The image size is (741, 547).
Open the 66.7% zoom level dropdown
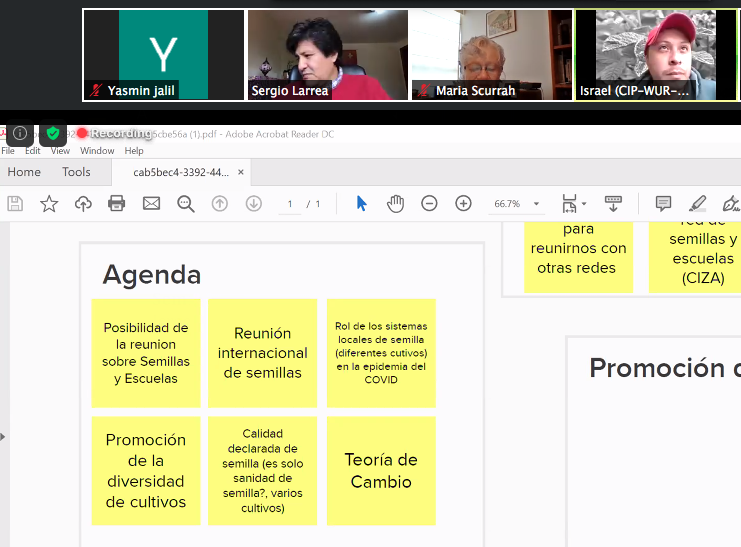[x=515, y=204]
